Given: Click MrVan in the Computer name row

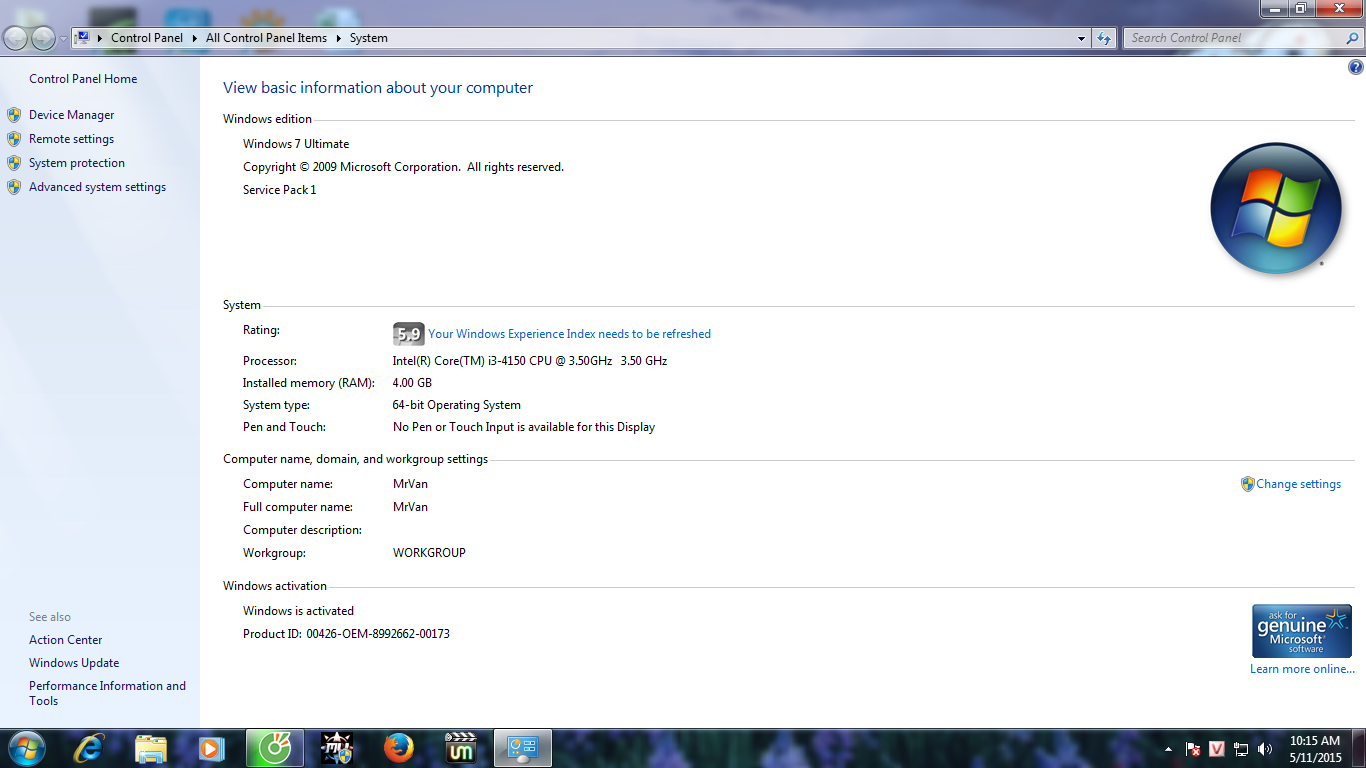Looking at the screenshot, I should (x=410, y=484).
